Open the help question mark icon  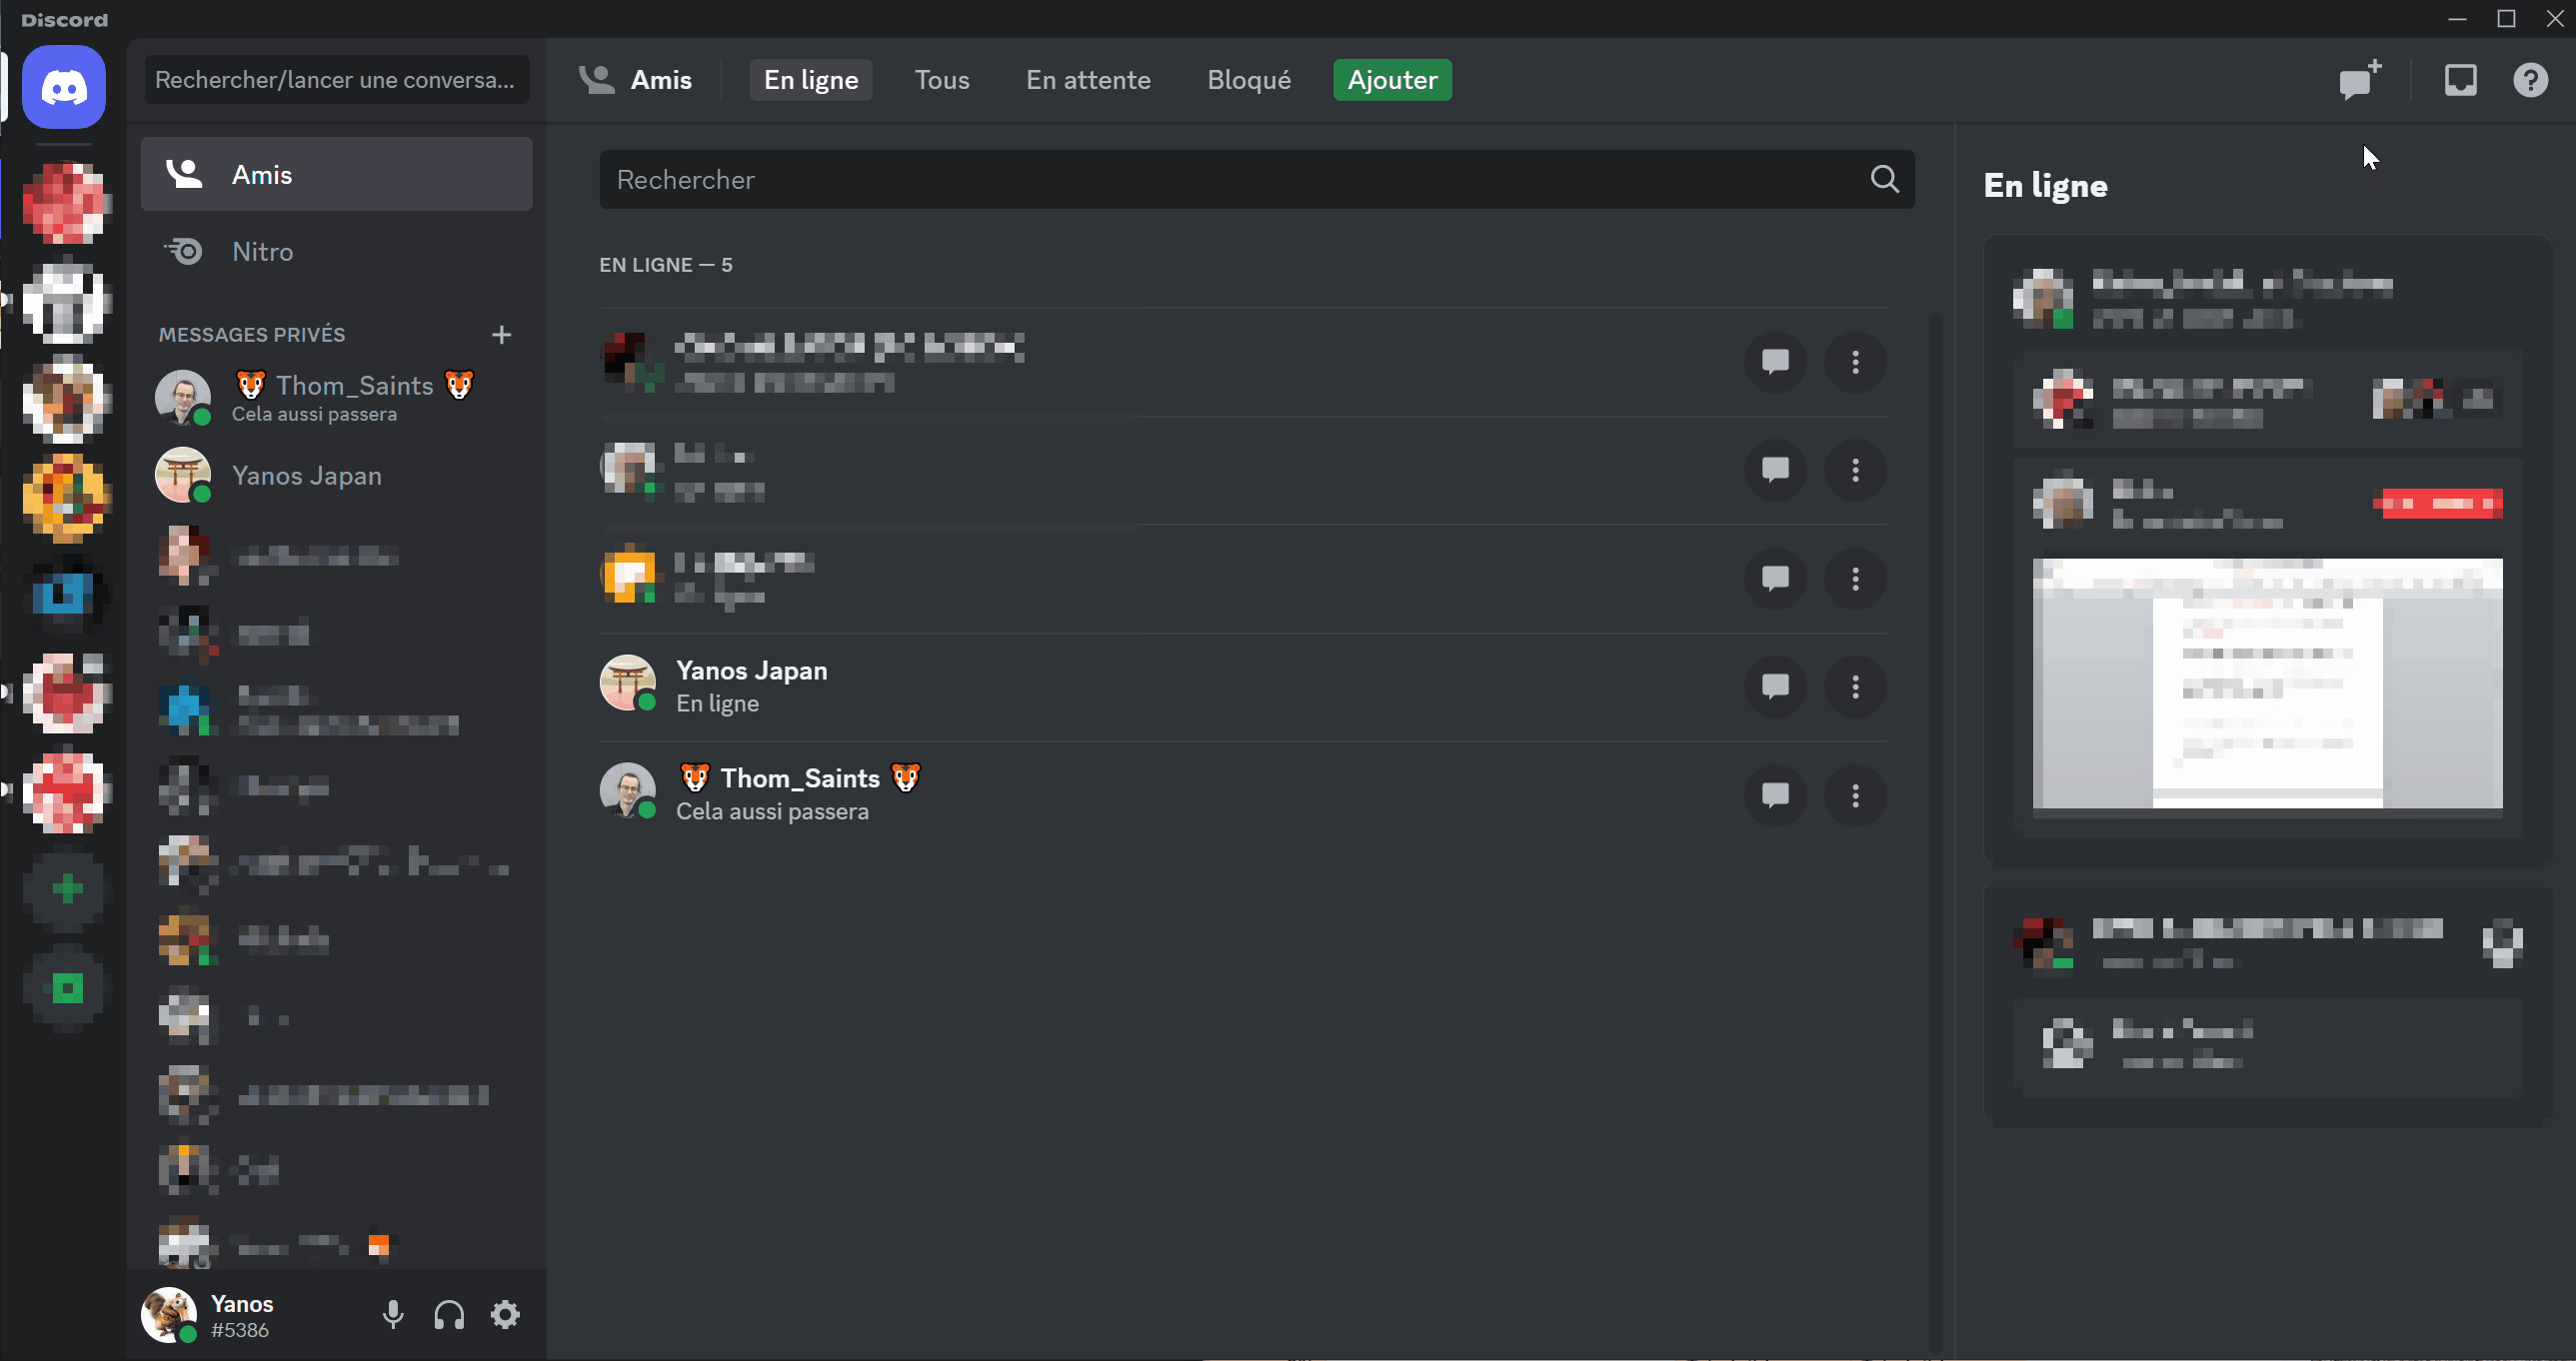pyautogui.click(x=2530, y=80)
